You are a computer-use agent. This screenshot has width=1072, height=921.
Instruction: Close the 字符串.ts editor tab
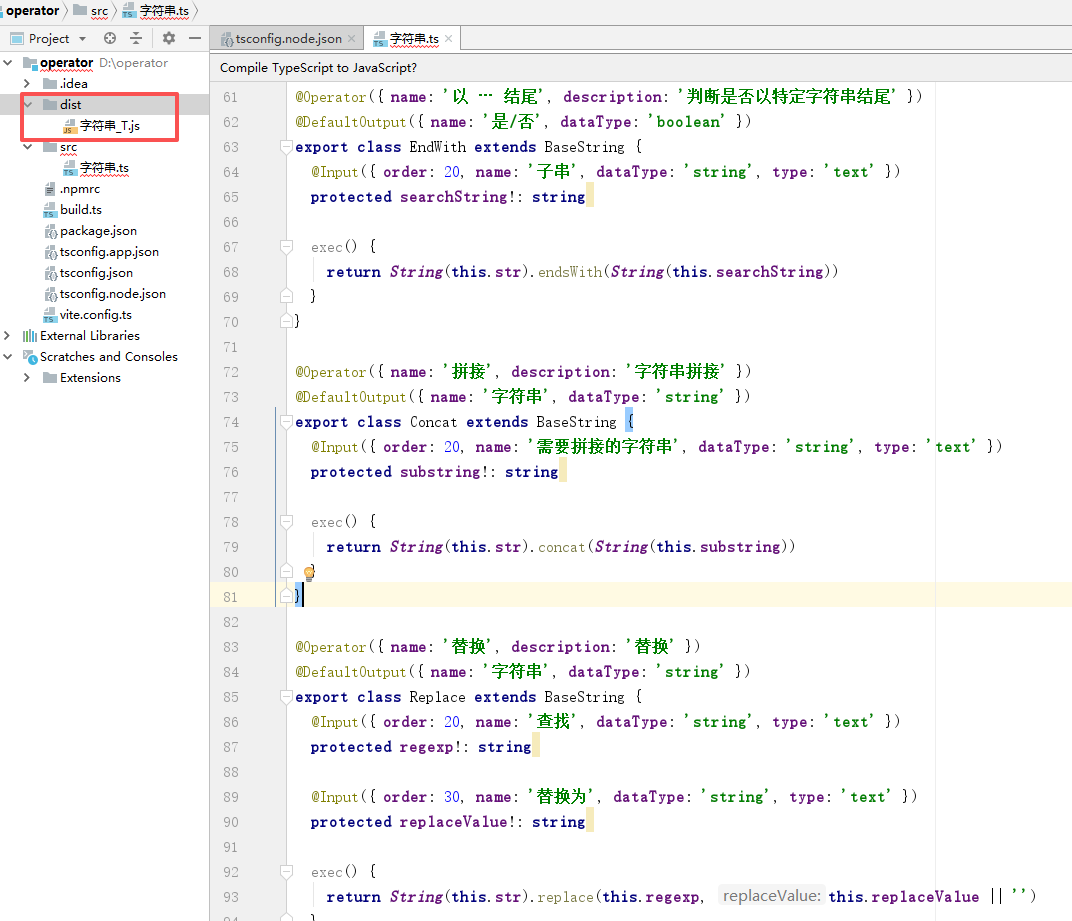point(449,39)
